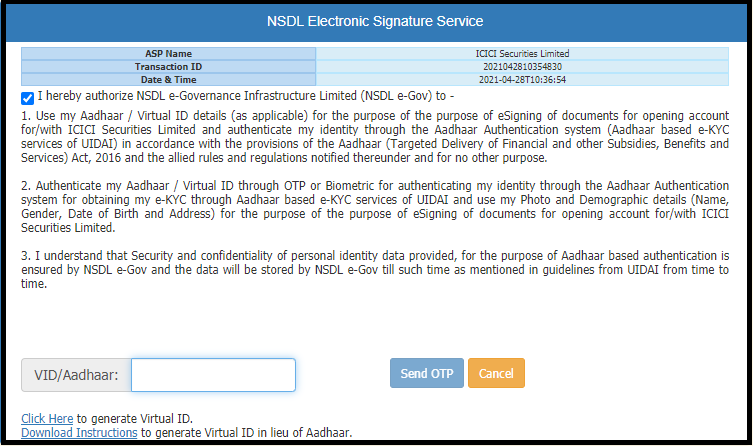The image size is (753, 446).
Task: Select the ASP Name header cell
Action: [168, 53]
